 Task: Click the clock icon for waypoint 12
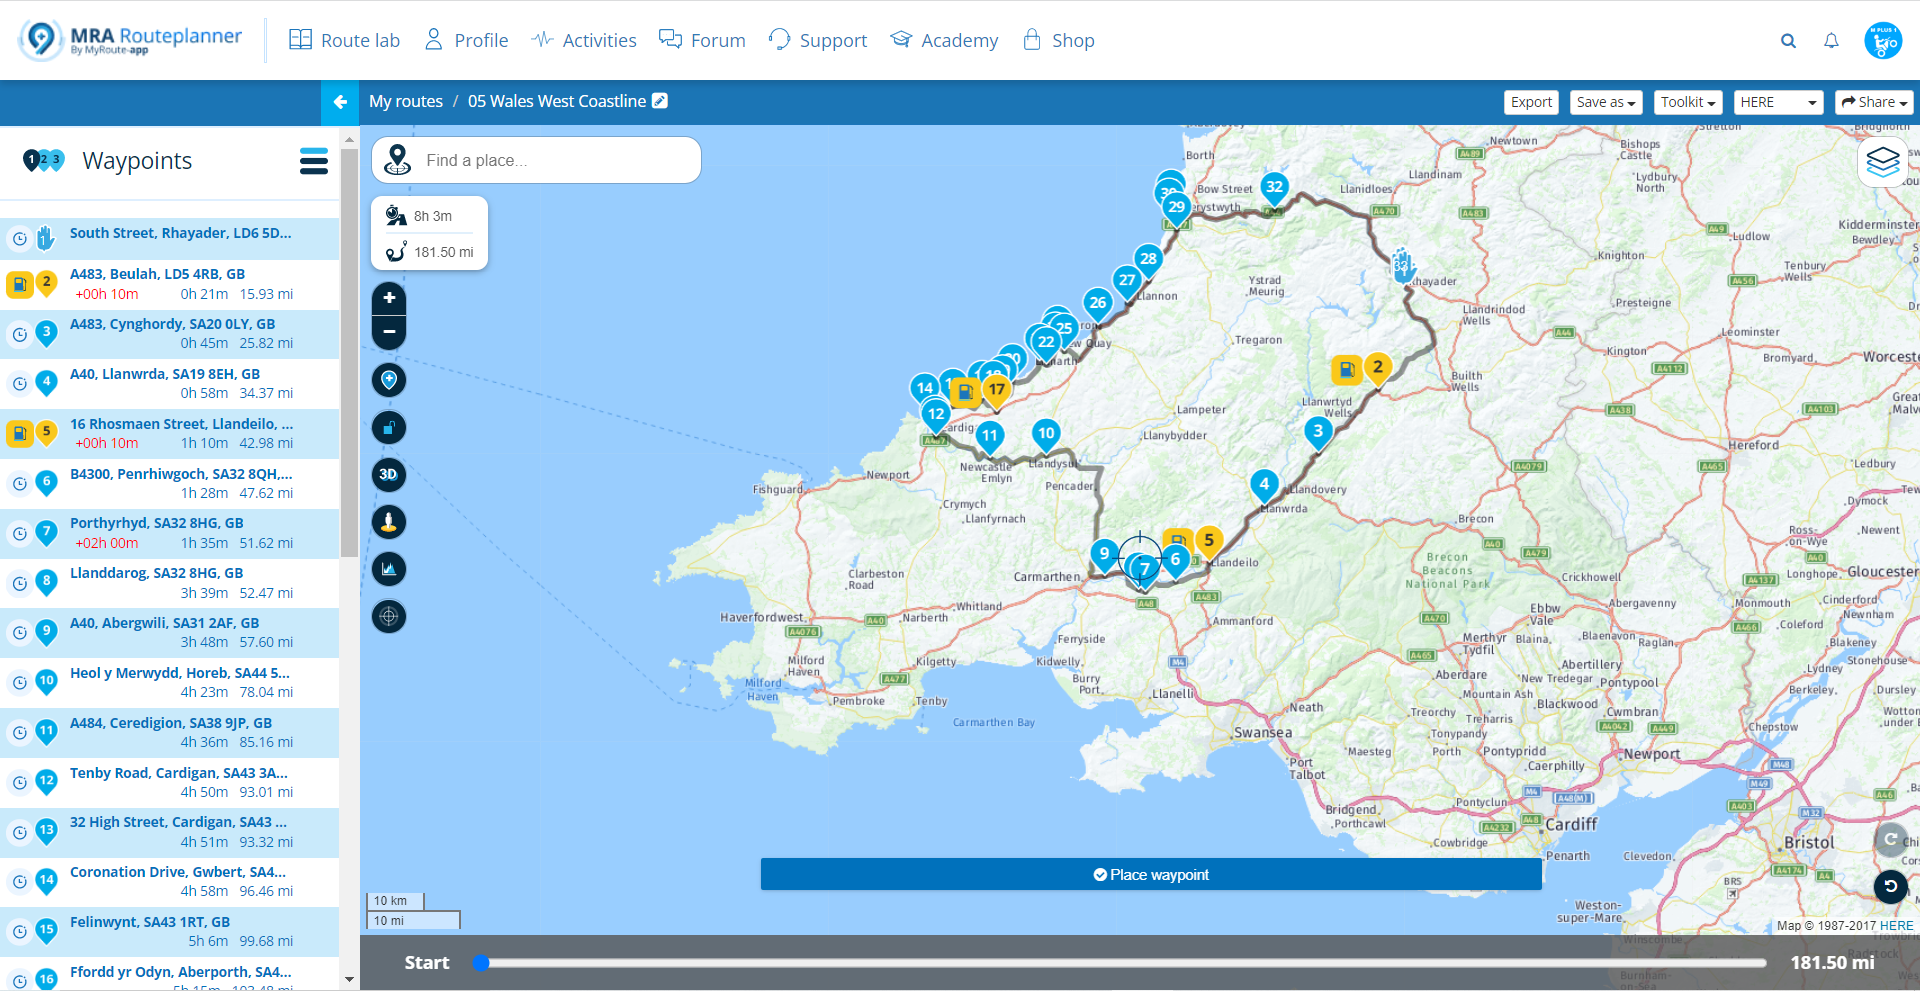[19, 783]
